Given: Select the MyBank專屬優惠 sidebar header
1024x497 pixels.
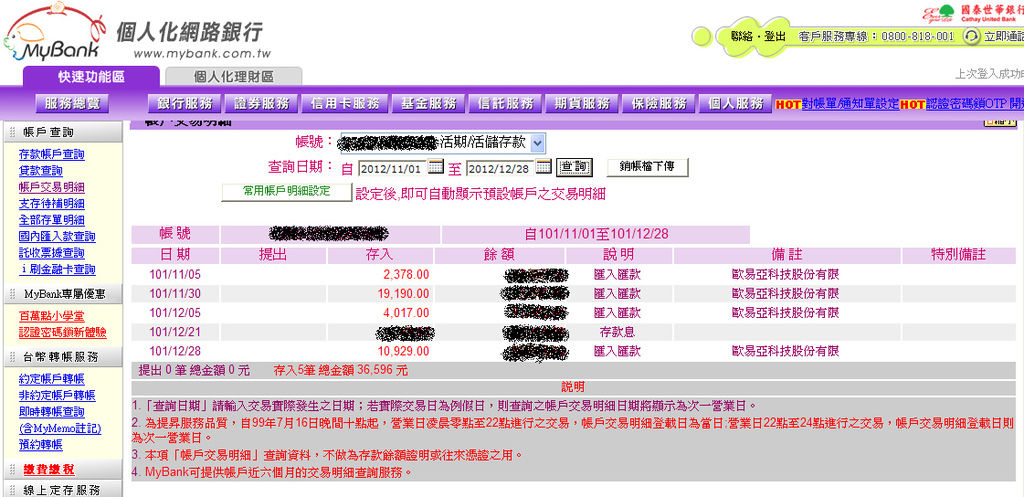Looking at the screenshot, I should coord(61,294).
